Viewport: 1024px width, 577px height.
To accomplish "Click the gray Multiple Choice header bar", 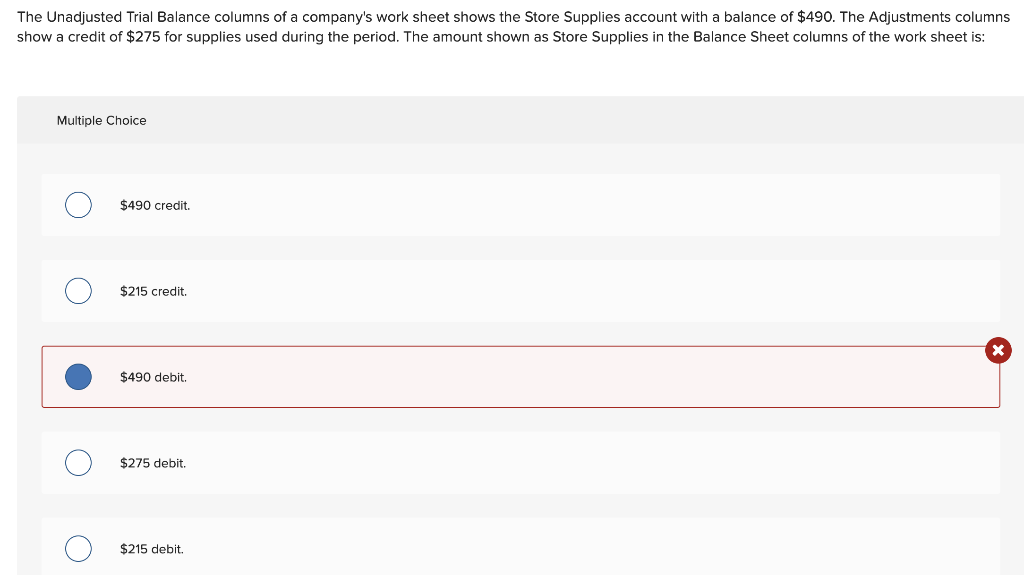I will (x=520, y=120).
